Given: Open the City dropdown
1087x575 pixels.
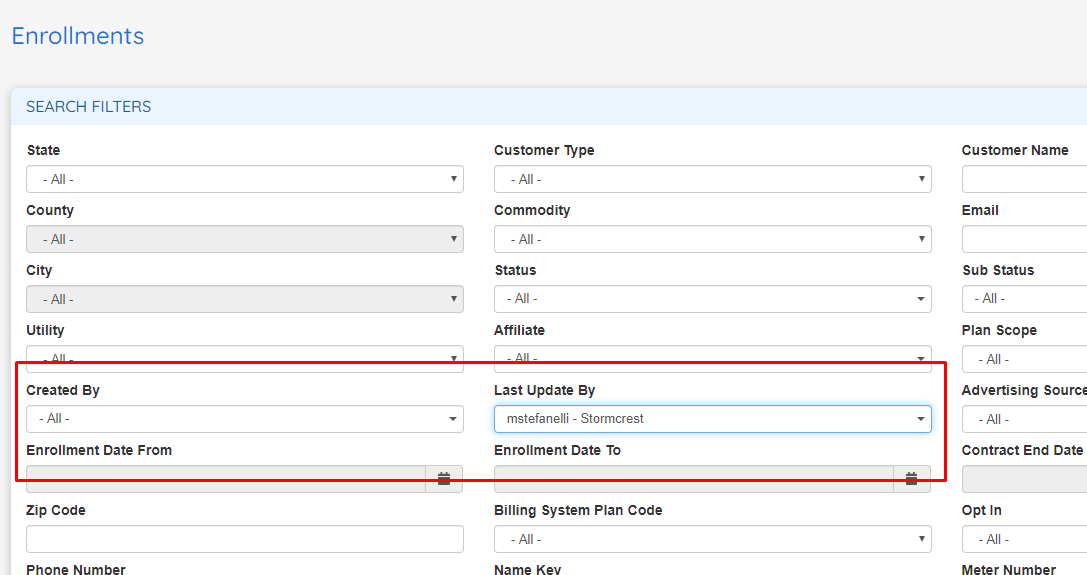Looking at the screenshot, I should coord(245,299).
